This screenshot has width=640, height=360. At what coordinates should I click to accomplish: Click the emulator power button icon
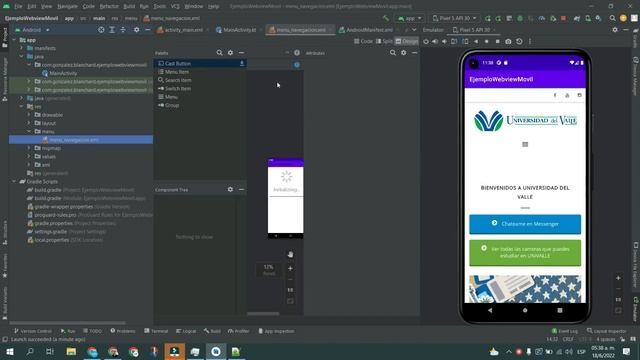pyautogui.click(x=426, y=41)
